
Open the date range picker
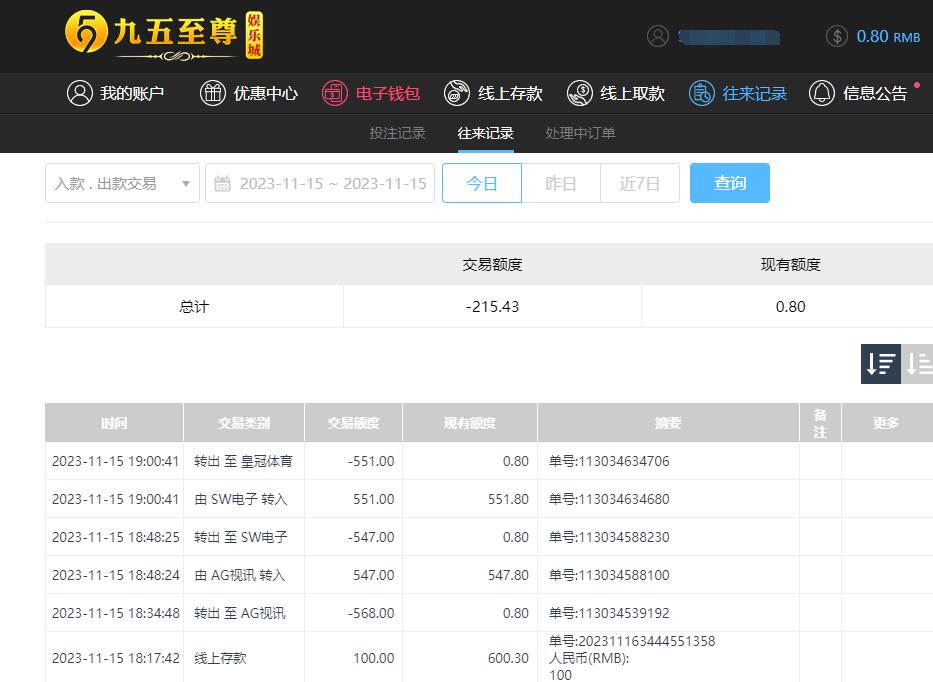click(320, 183)
